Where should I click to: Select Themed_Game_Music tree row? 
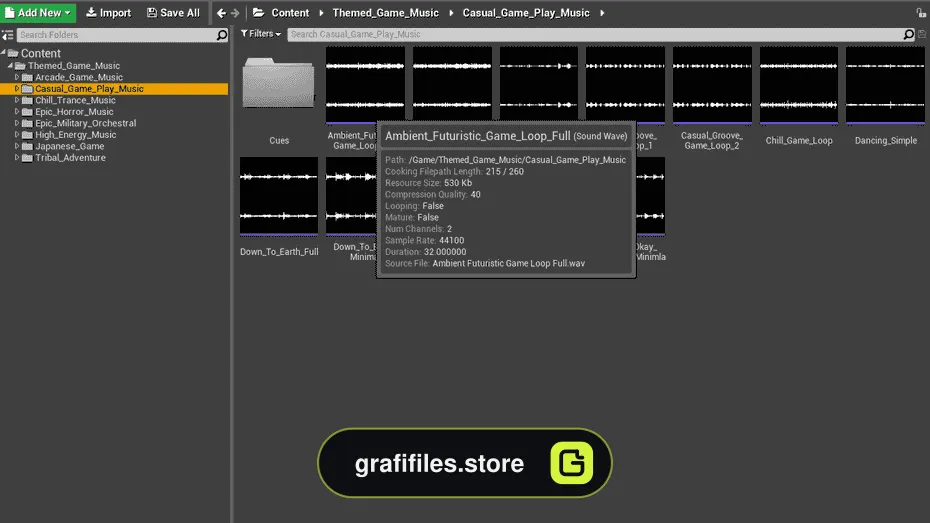[x=114, y=66]
